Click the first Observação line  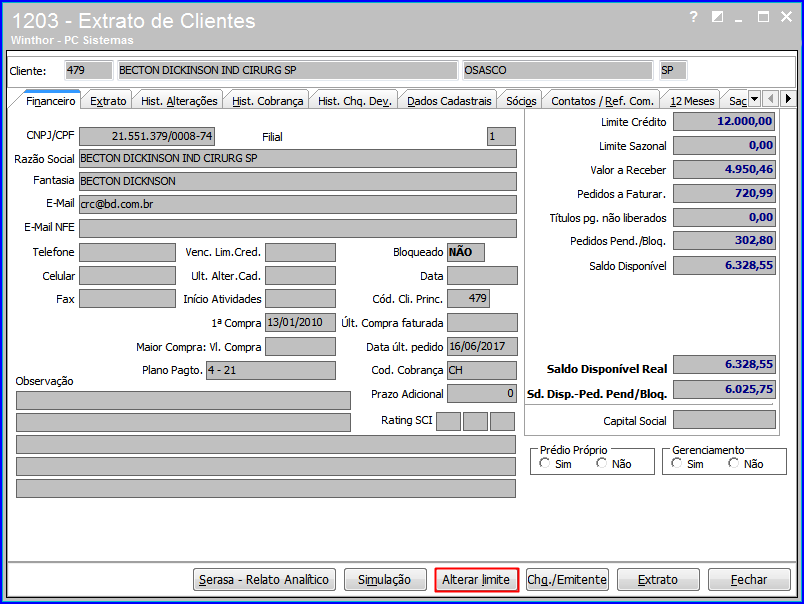click(184, 400)
